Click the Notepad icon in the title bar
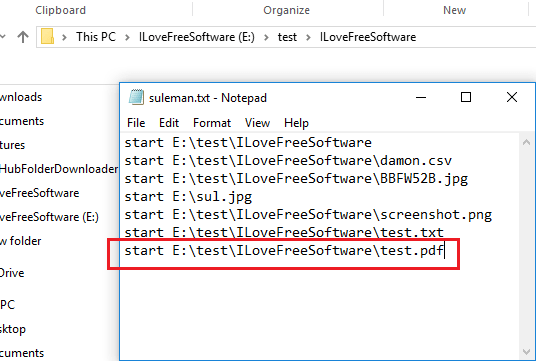 [x=136, y=97]
